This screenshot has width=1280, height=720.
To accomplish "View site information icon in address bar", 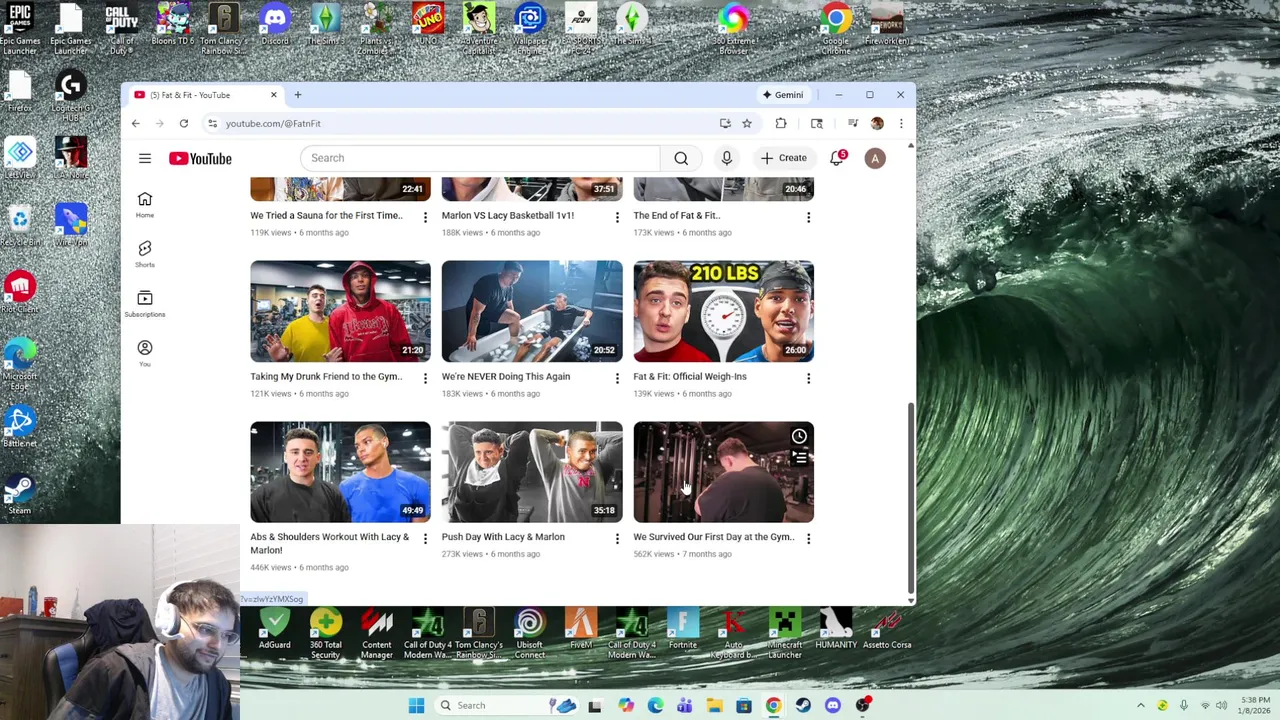I will pos(212,123).
